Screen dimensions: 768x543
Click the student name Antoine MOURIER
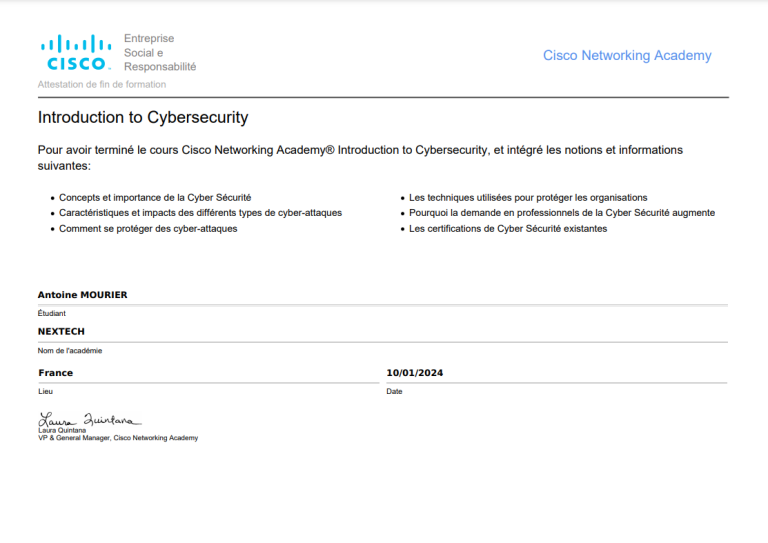tap(82, 295)
